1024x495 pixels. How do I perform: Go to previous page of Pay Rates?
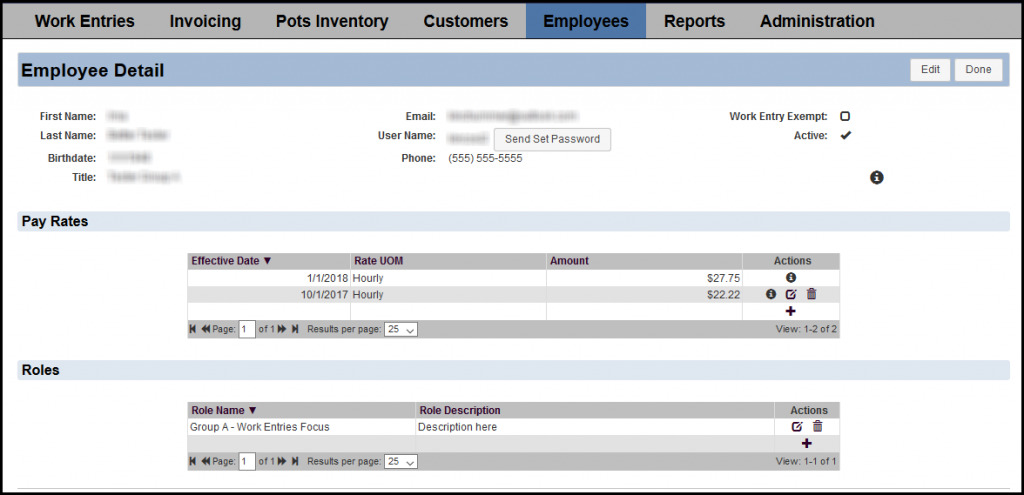point(206,329)
